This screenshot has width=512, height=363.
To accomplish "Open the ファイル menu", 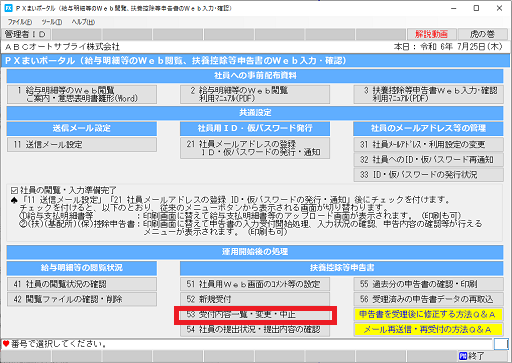I will tap(20, 22).
